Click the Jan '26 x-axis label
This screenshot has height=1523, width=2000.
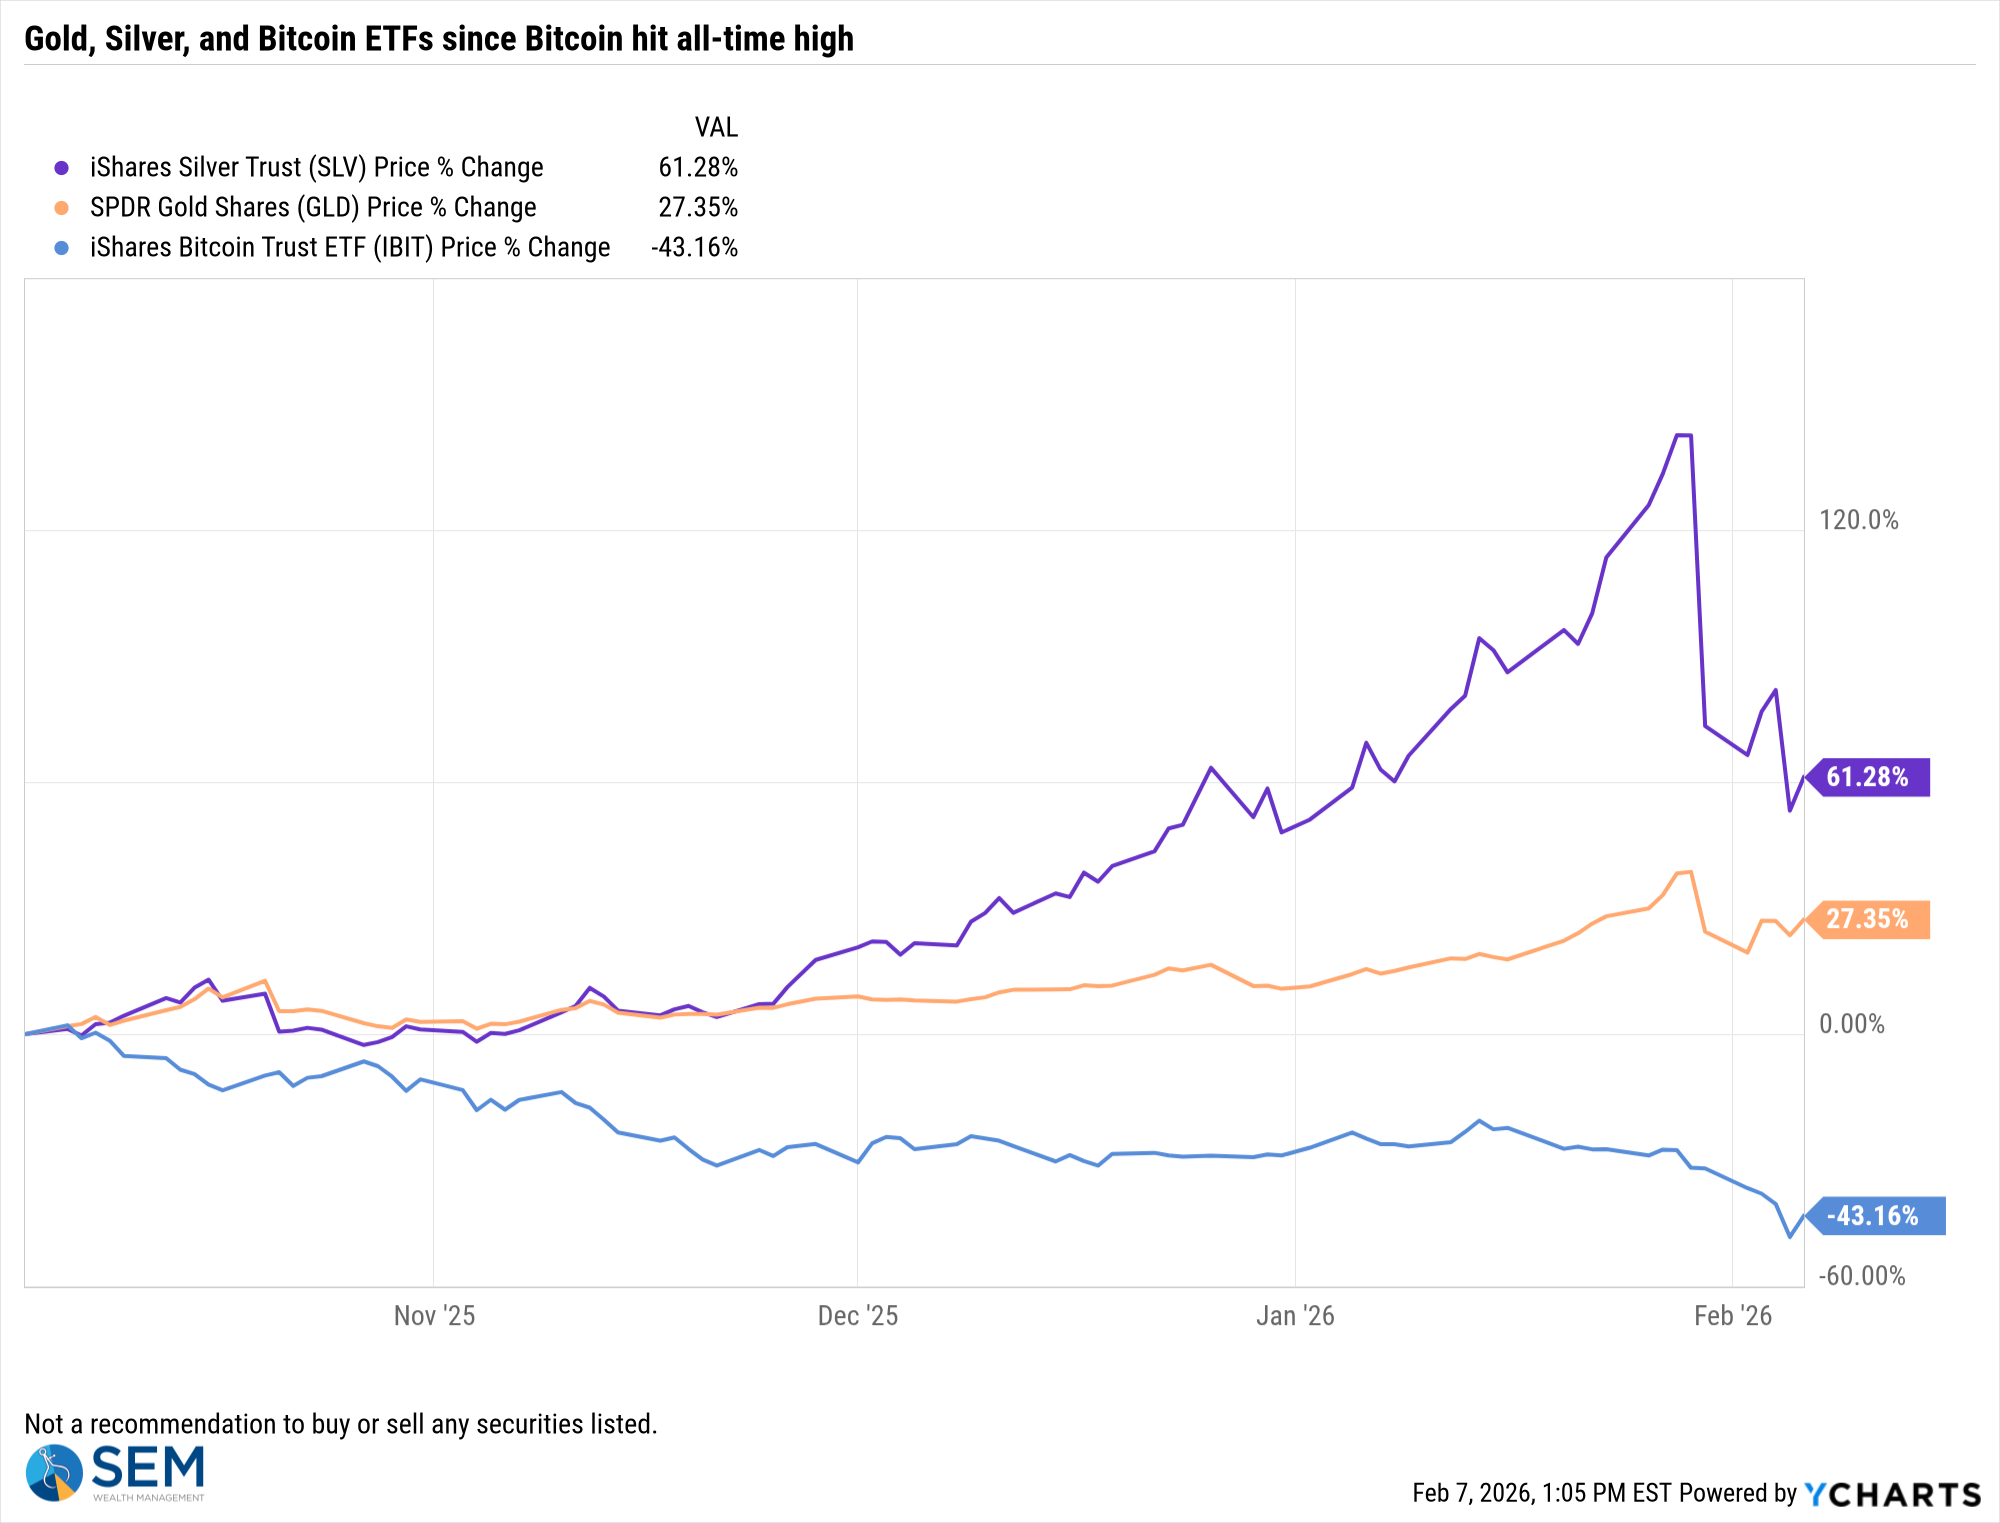pyautogui.click(x=1295, y=1315)
